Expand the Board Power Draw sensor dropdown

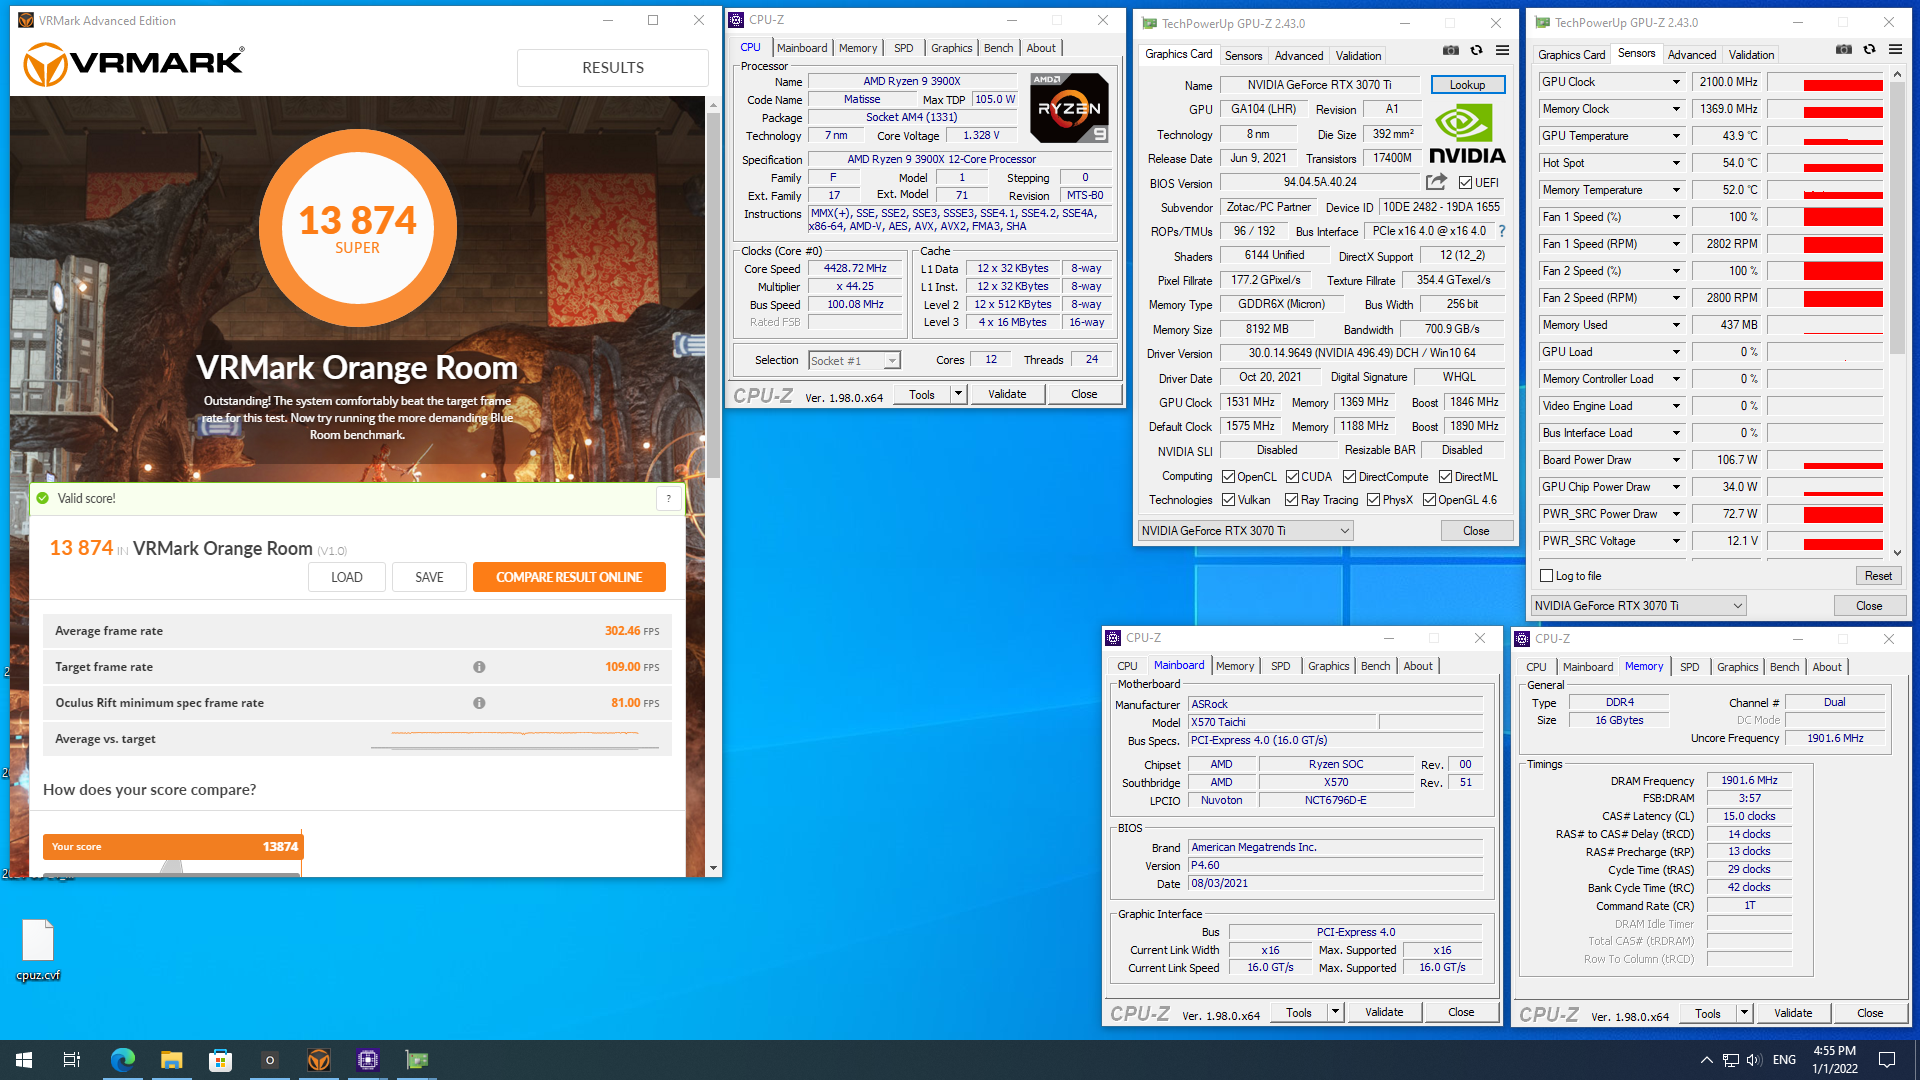[x=1676, y=460]
